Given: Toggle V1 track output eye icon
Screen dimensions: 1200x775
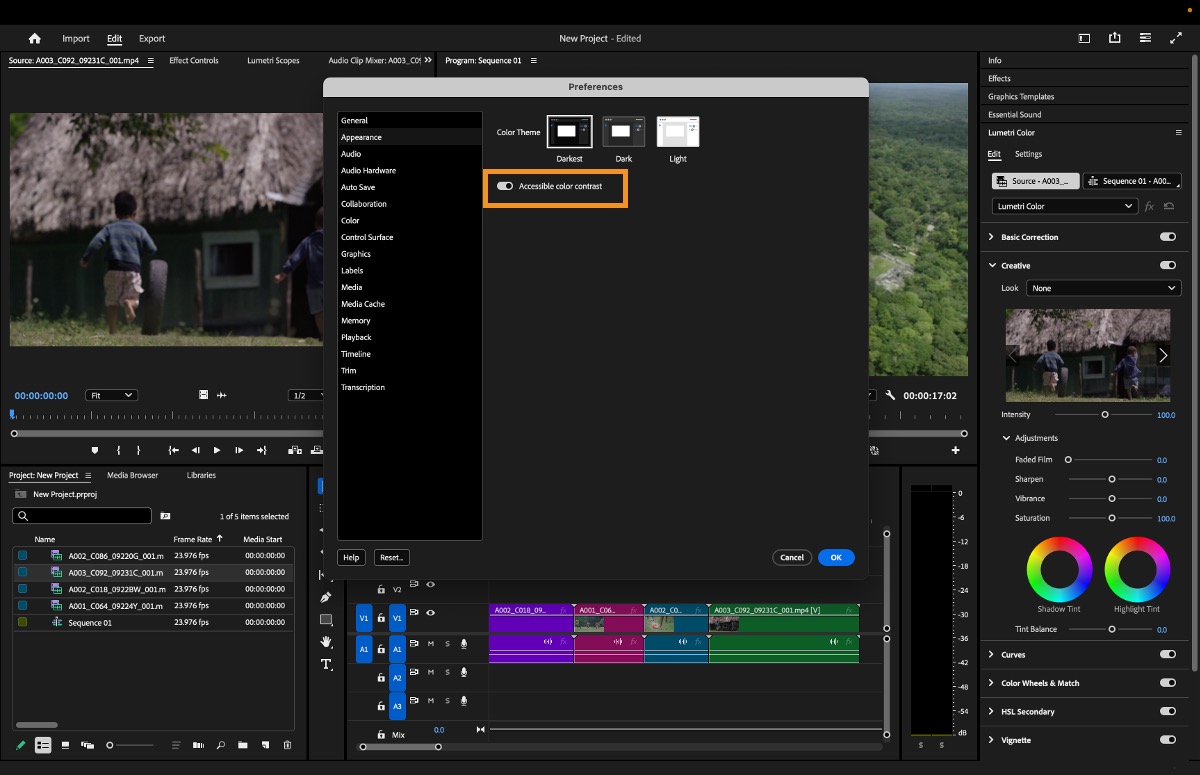Looking at the screenshot, I should (431, 613).
